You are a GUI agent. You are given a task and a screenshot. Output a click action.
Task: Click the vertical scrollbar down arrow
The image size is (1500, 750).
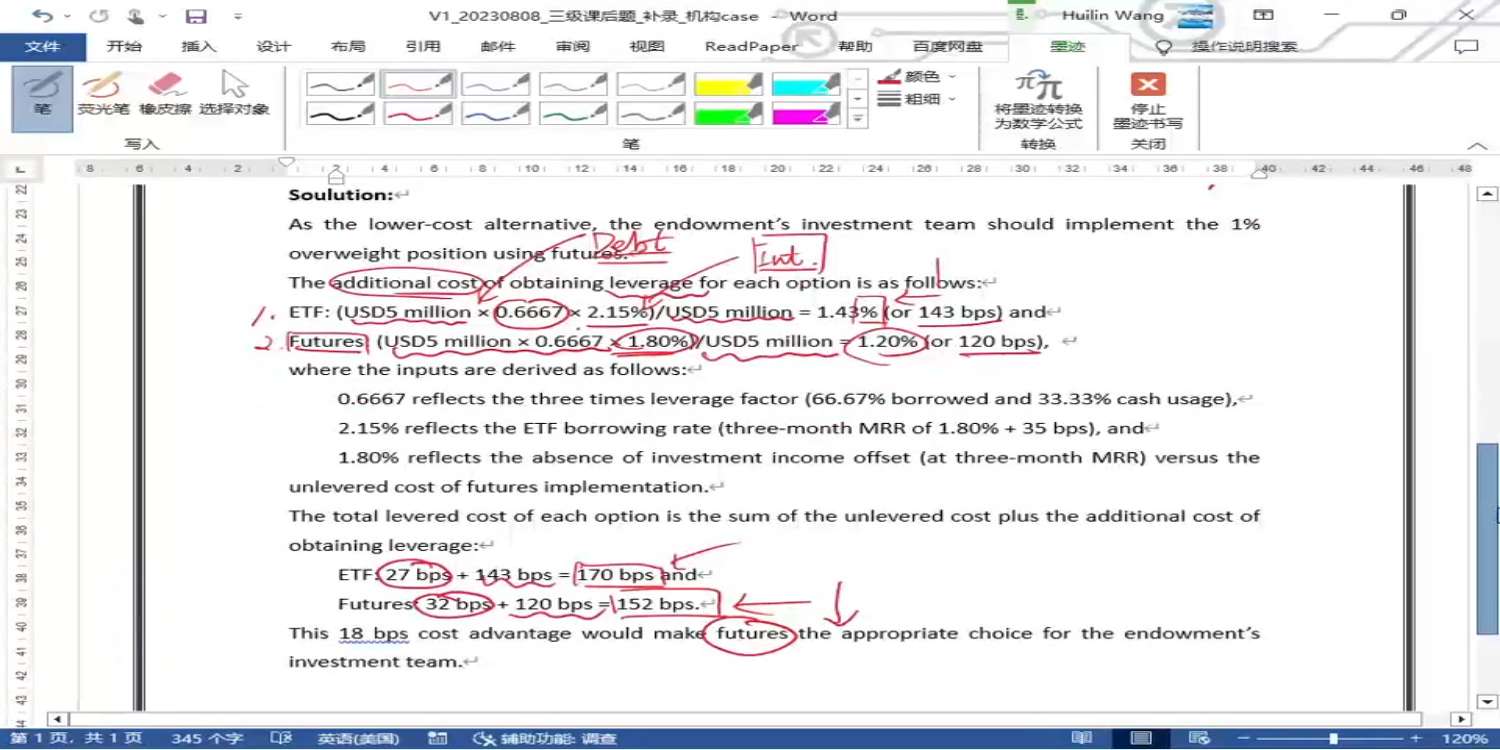click(1487, 702)
